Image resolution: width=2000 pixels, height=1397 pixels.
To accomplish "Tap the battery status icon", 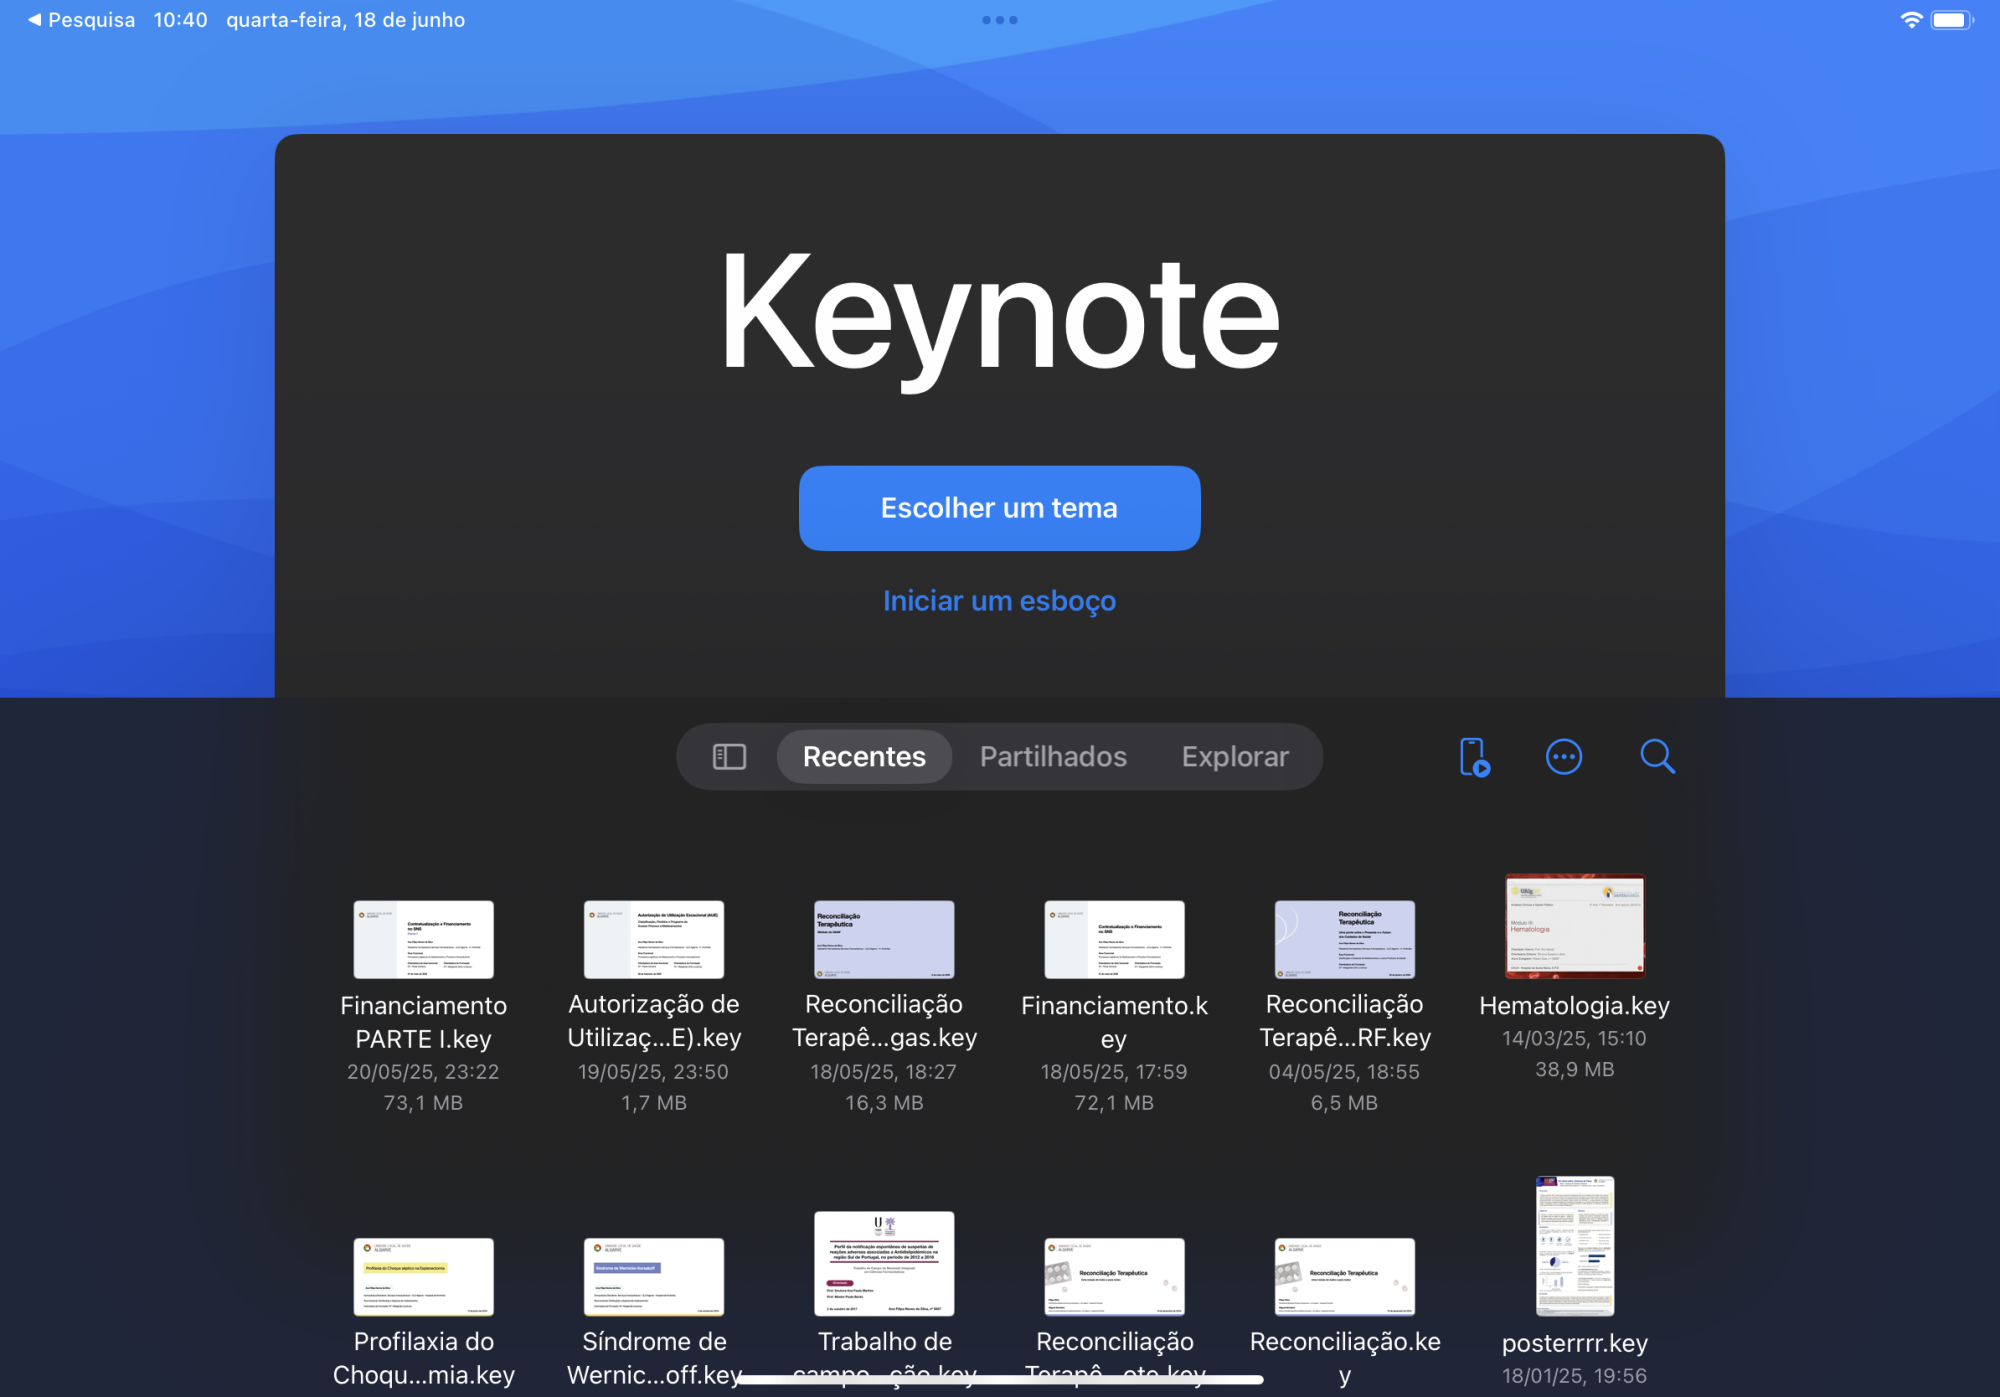I will (x=1951, y=20).
